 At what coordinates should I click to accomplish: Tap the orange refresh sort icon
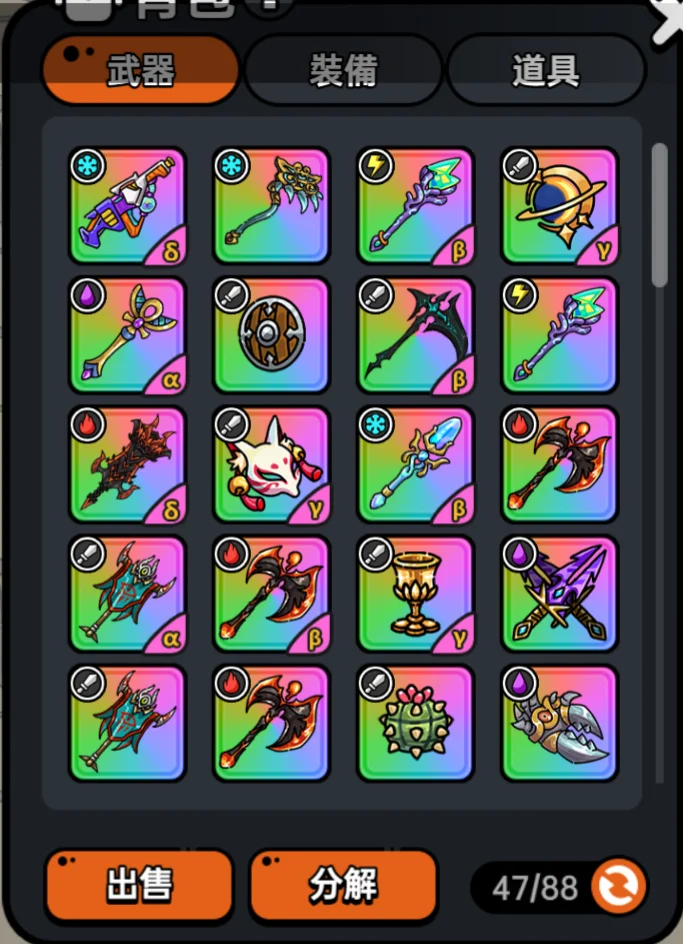(619, 886)
